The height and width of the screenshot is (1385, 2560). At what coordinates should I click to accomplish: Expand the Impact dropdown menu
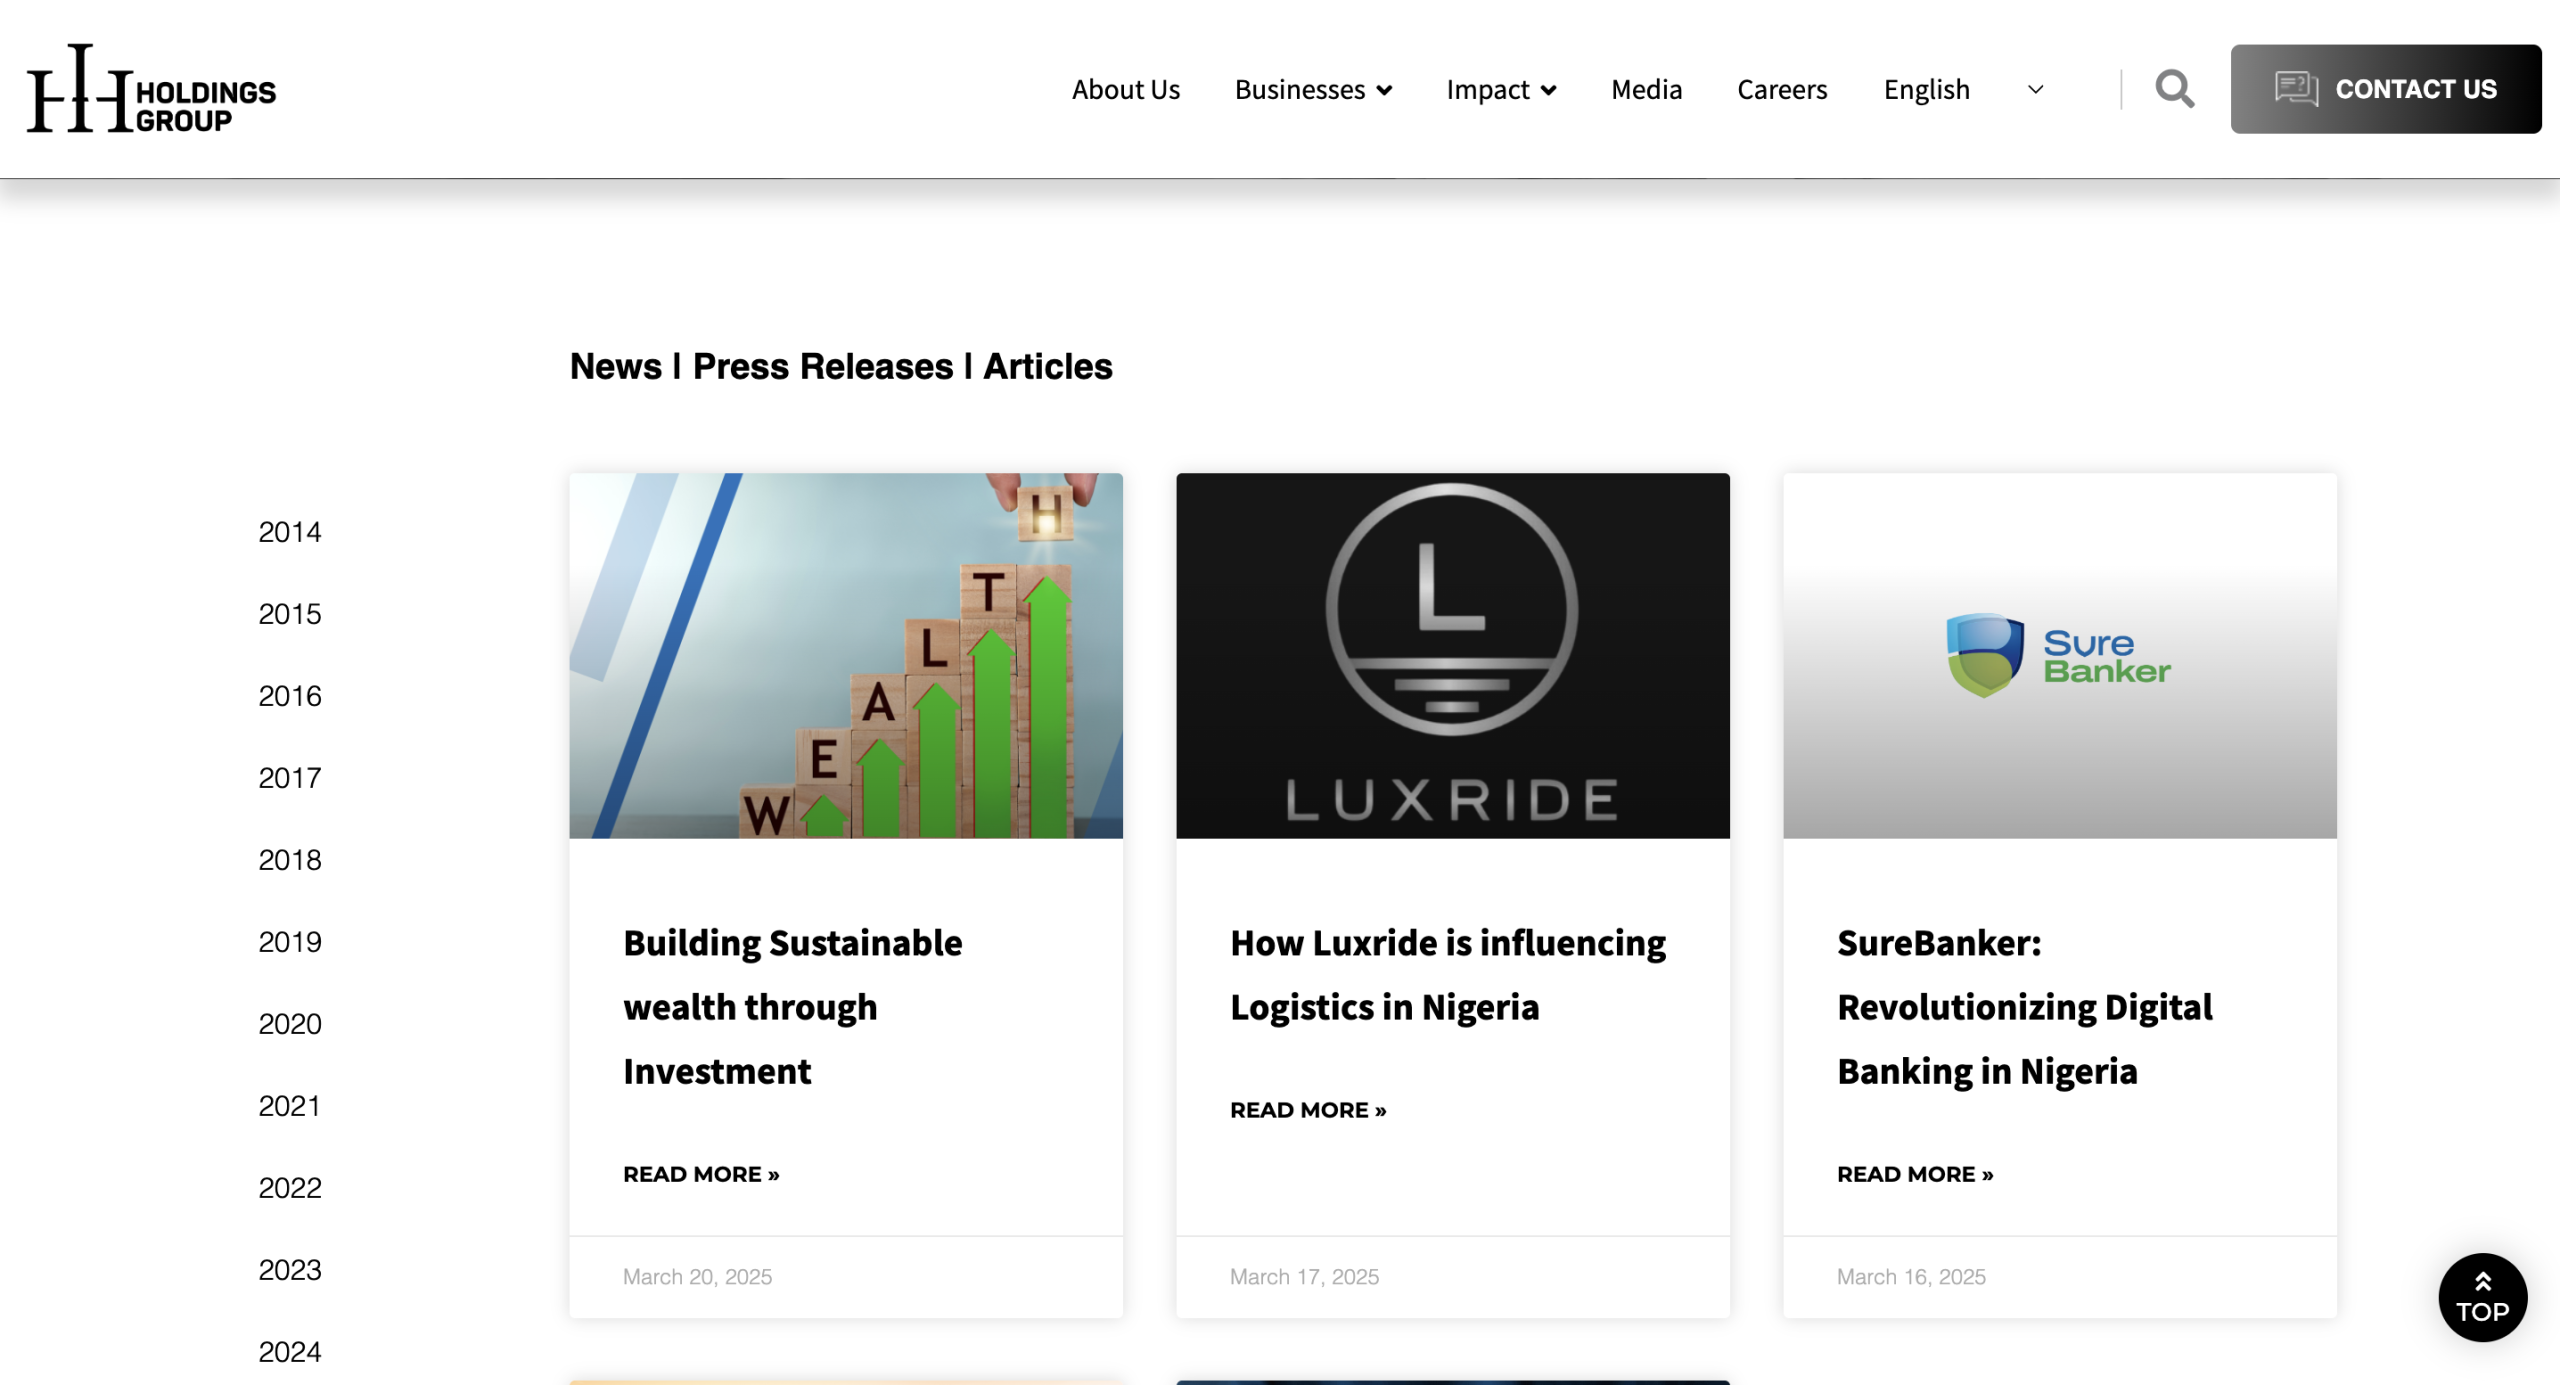[x=1501, y=89]
